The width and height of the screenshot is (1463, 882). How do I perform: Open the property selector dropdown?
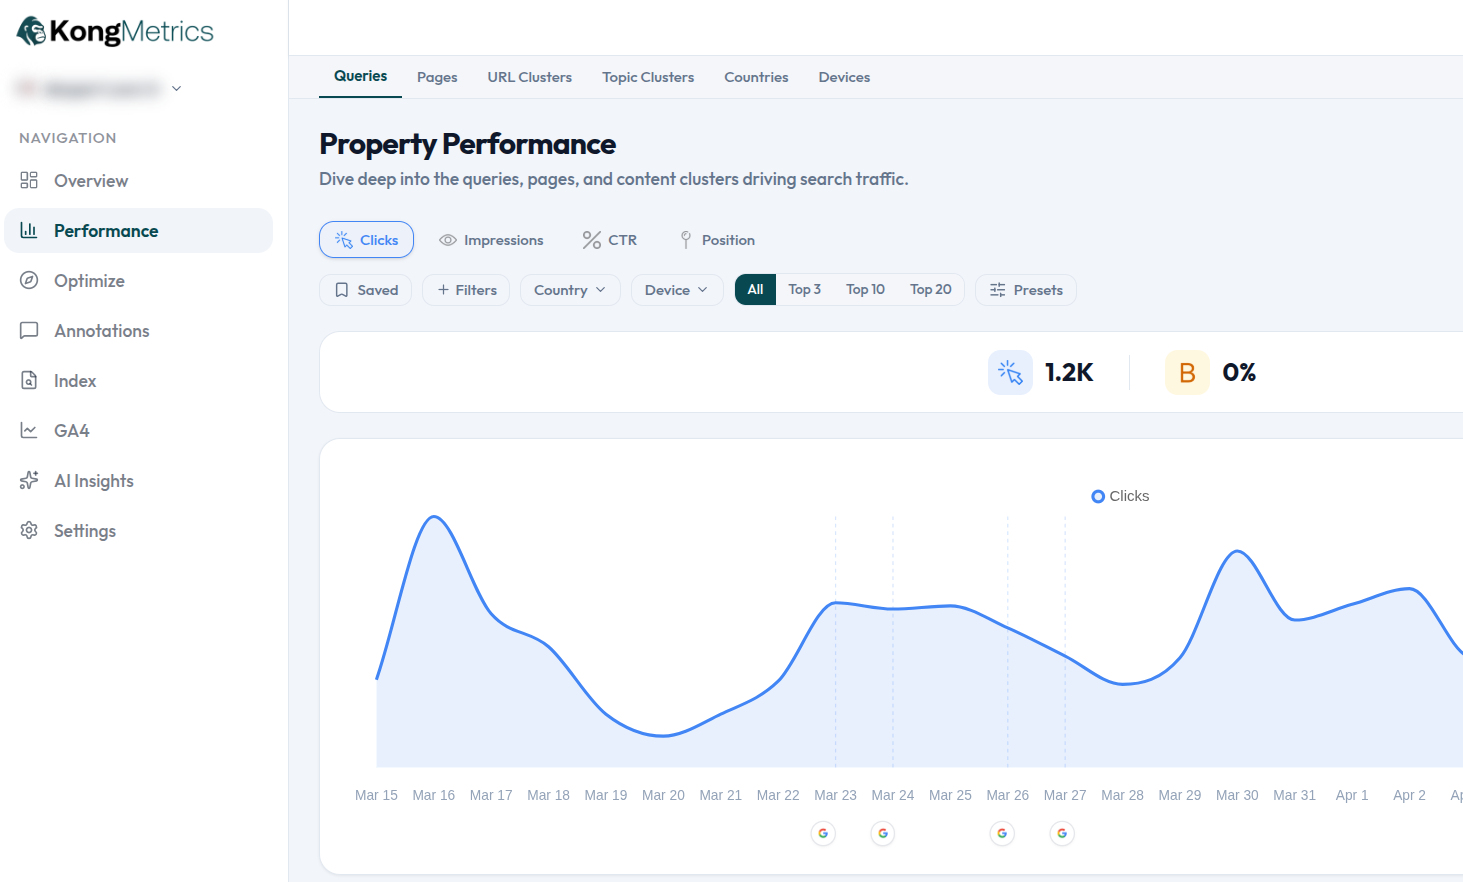(x=97, y=88)
